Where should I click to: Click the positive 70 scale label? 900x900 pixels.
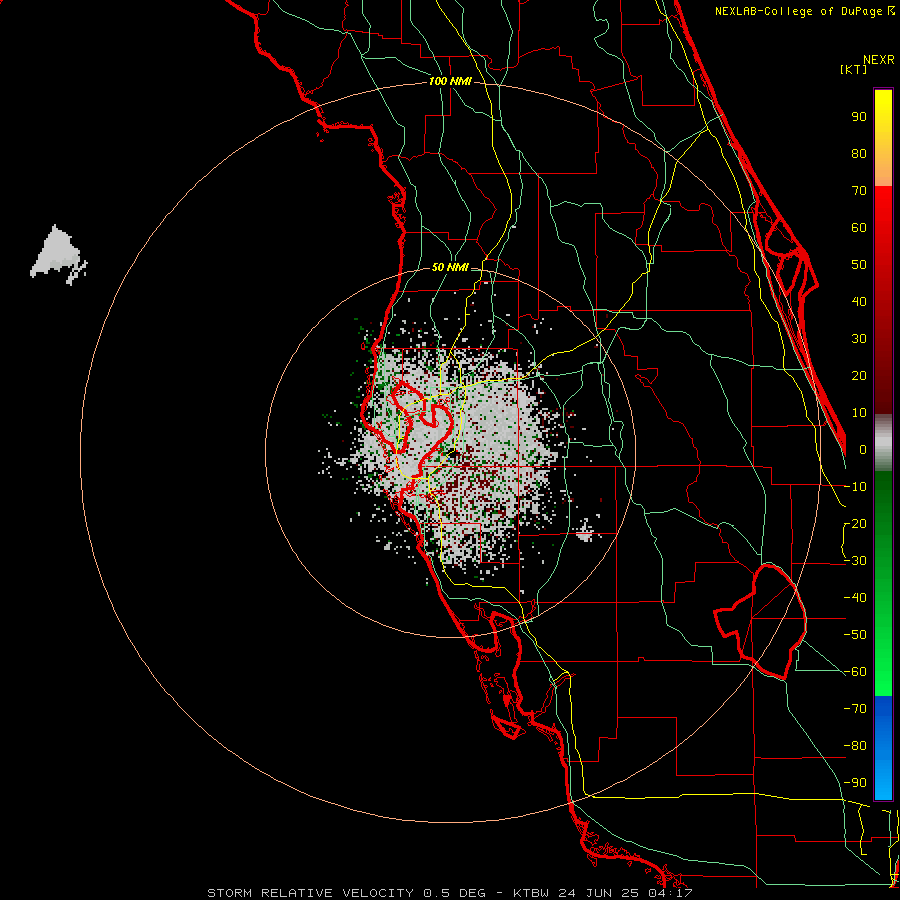click(859, 191)
